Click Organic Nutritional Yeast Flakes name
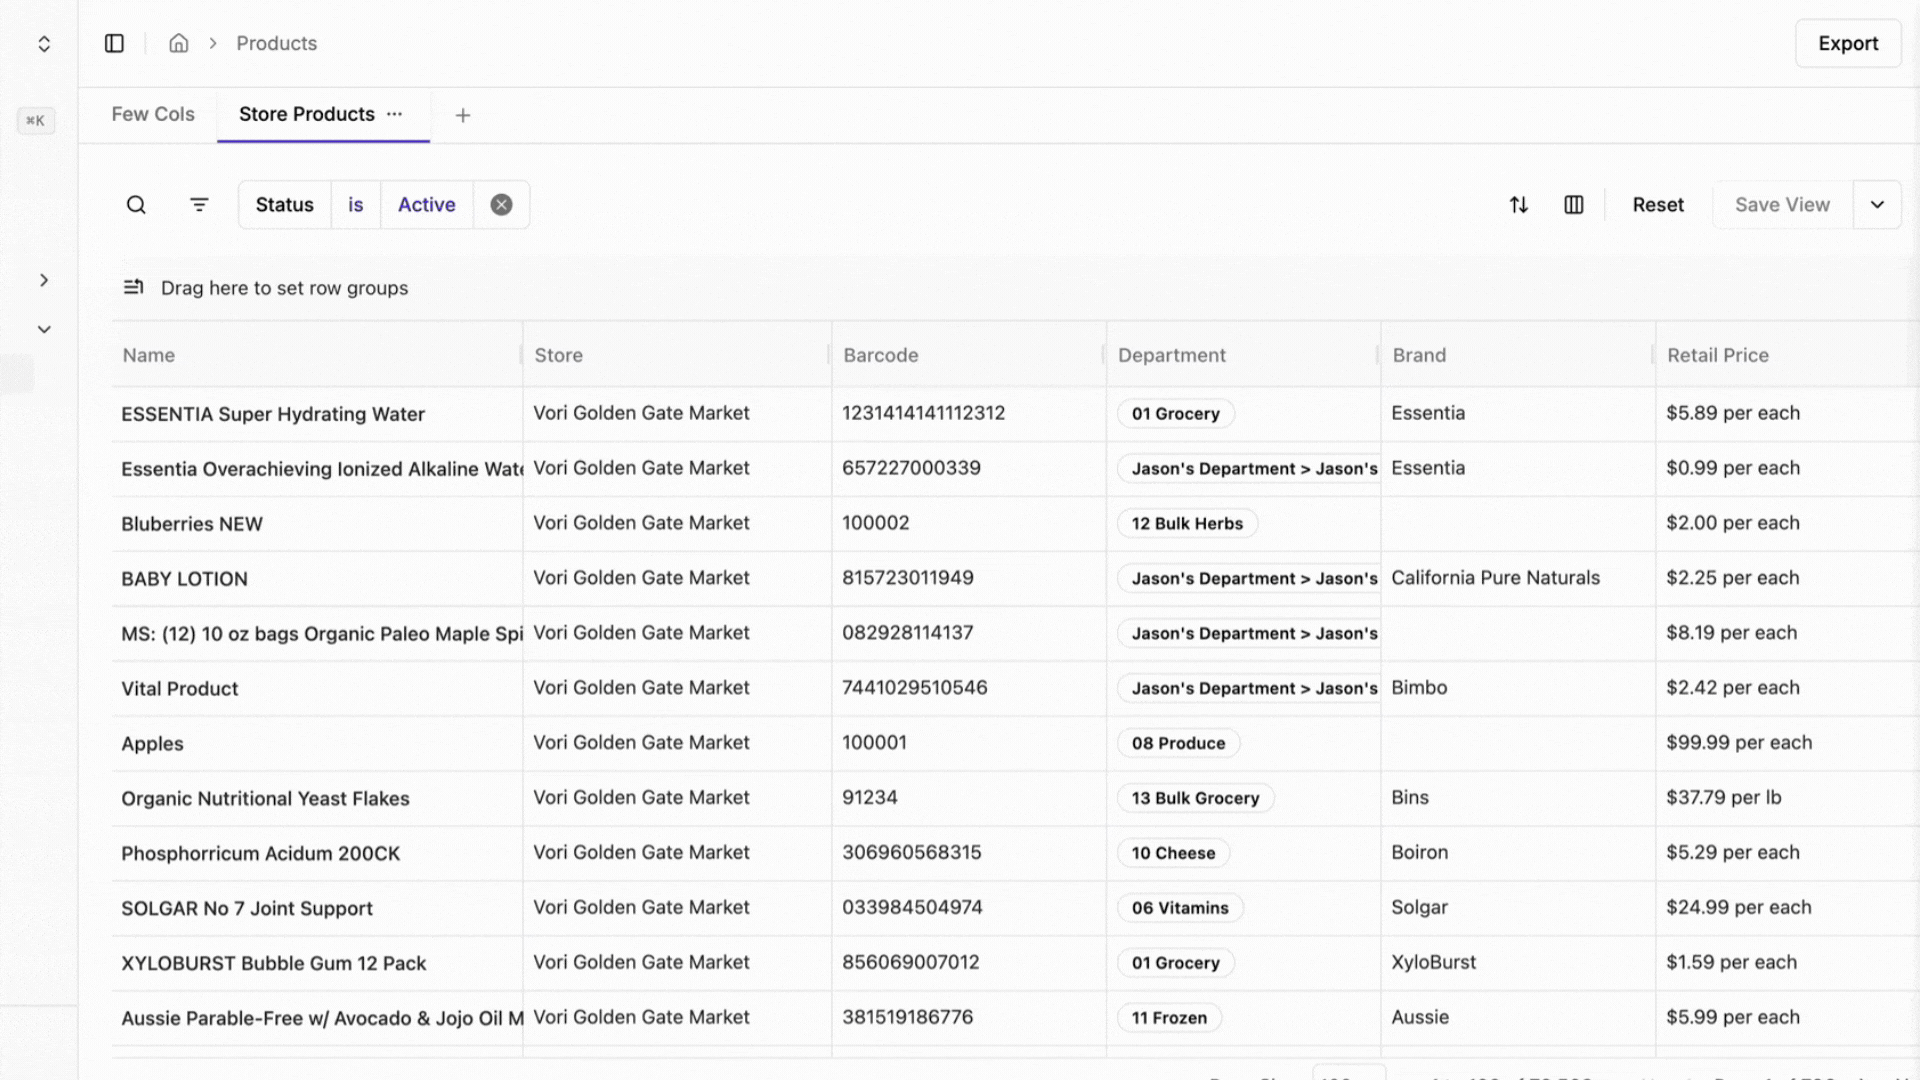Viewport: 1920px width, 1080px height. (265, 799)
